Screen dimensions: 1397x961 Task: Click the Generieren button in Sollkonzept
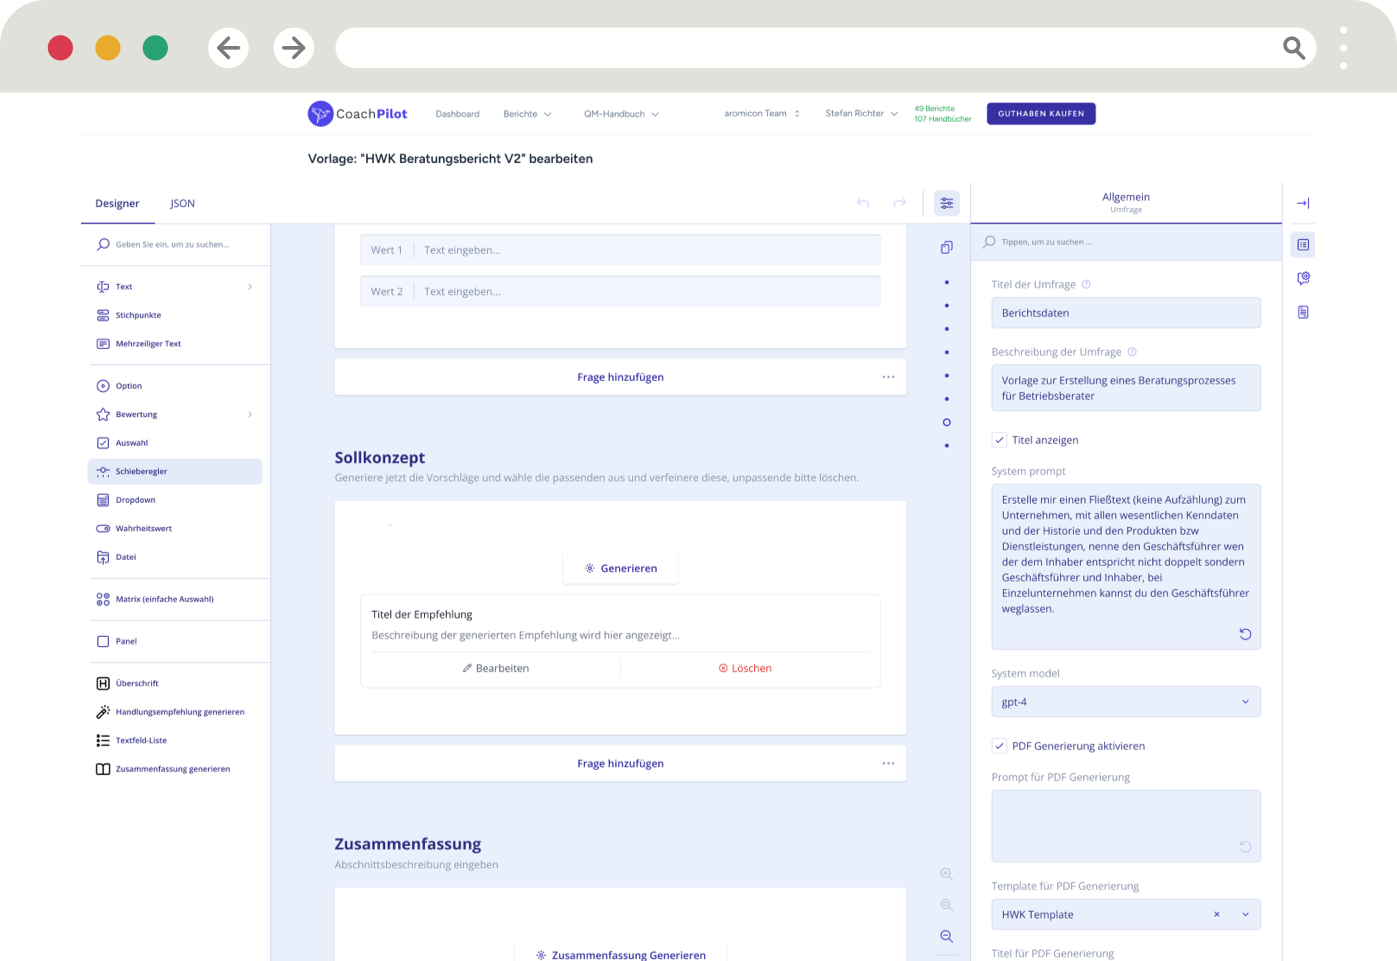(x=620, y=568)
